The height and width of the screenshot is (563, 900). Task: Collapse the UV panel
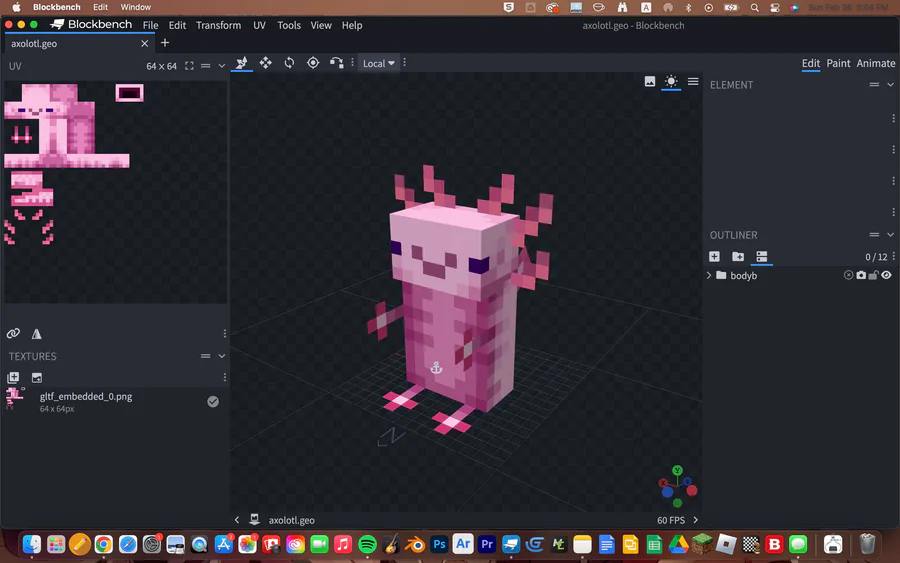222,66
